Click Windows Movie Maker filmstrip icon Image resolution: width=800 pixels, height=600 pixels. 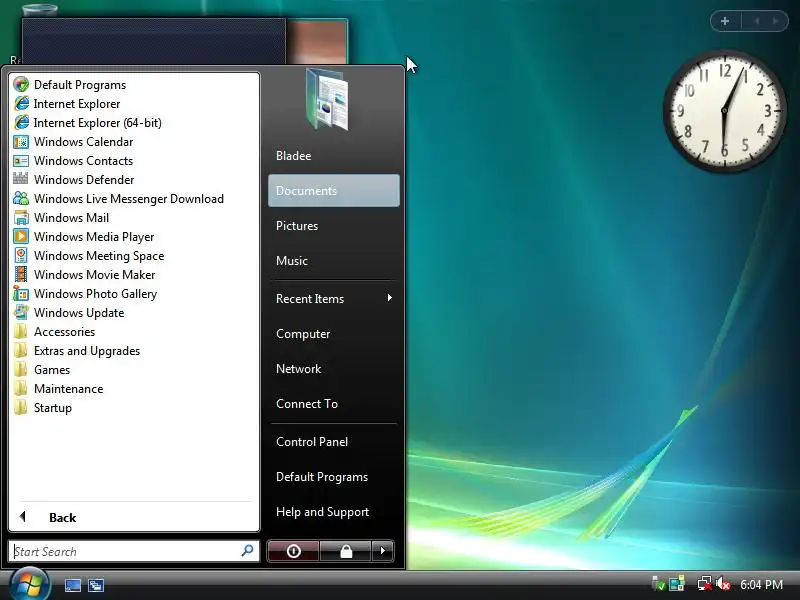tap(21, 274)
